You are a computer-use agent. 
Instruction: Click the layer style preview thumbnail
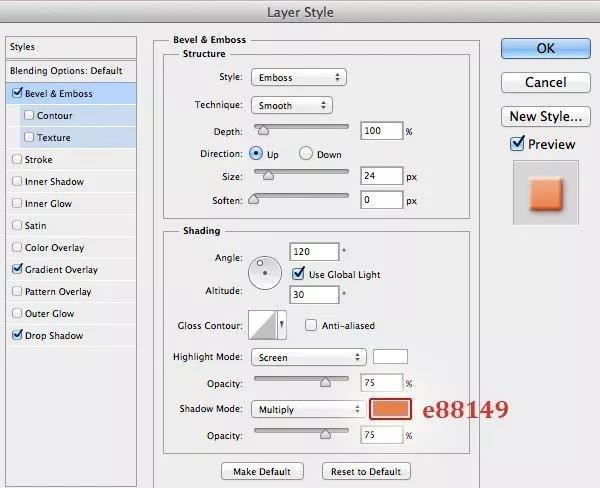[x=546, y=193]
